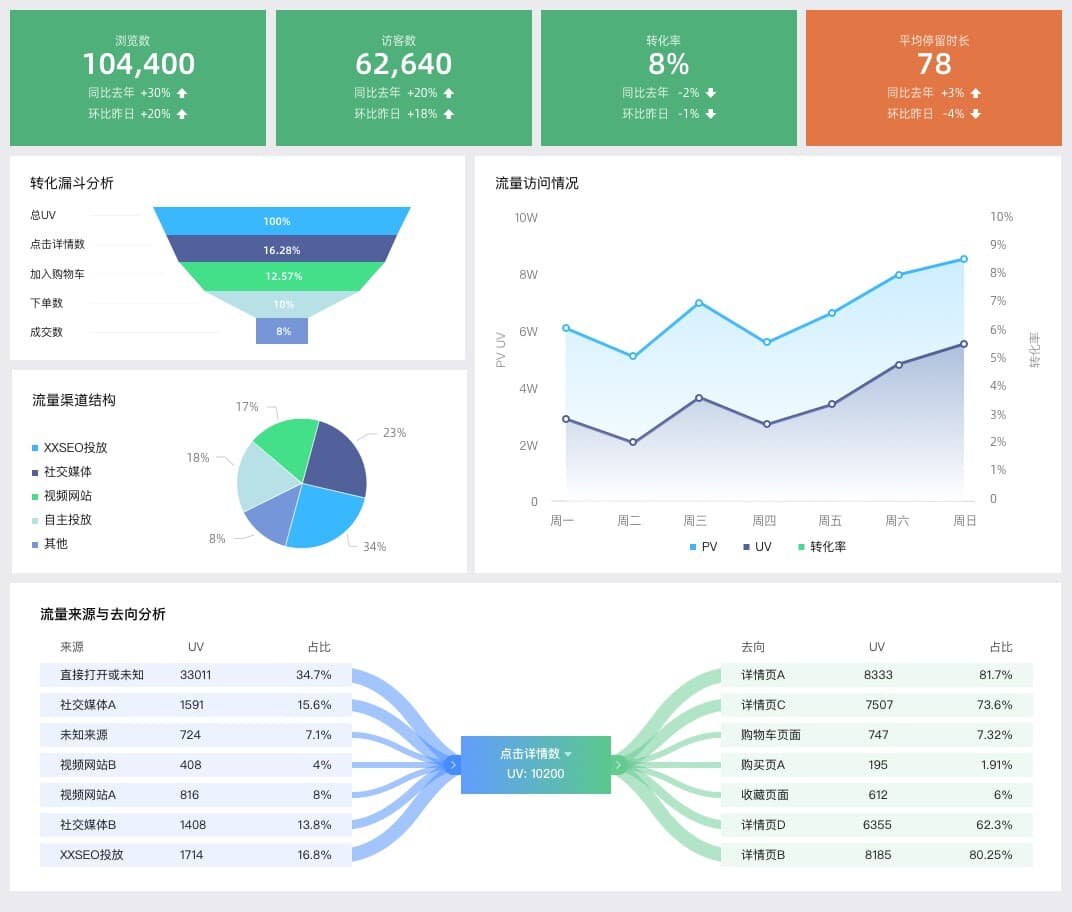Click the green chevron right of 点击详情数 node
Viewport: 1072px width, 912px height.
point(619,764)
